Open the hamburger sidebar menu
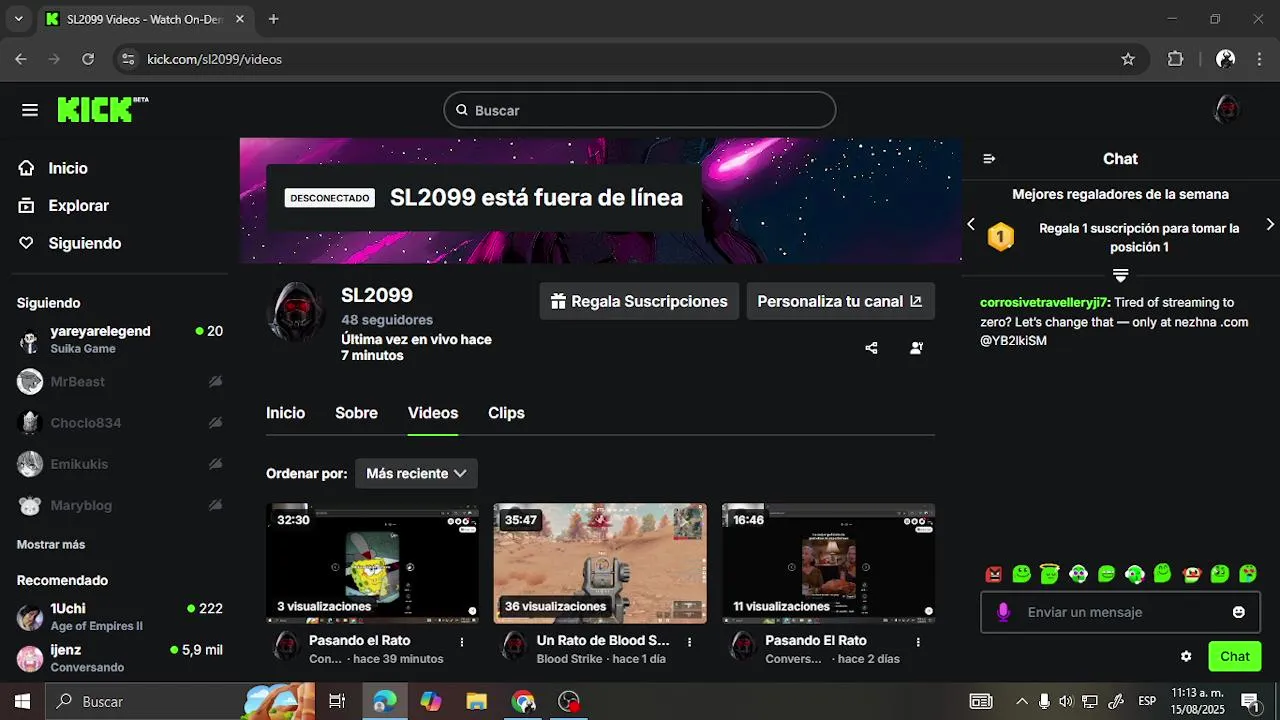1280x720 pixels. tap(30, 110)
